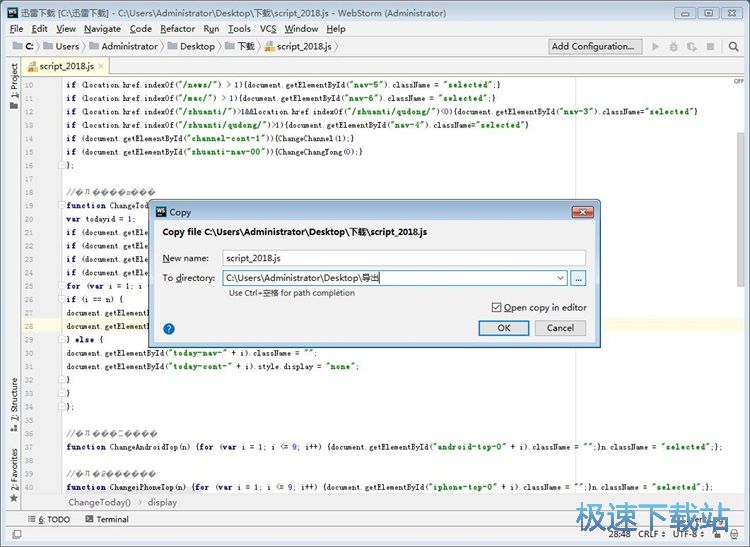Open the Tools menu

coord(239,29)
